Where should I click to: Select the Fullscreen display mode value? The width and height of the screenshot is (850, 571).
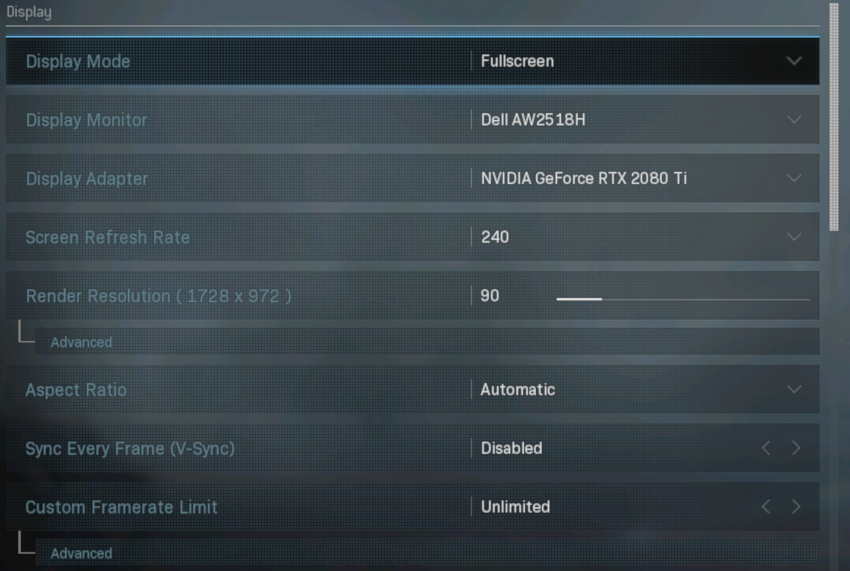(517, 61)
